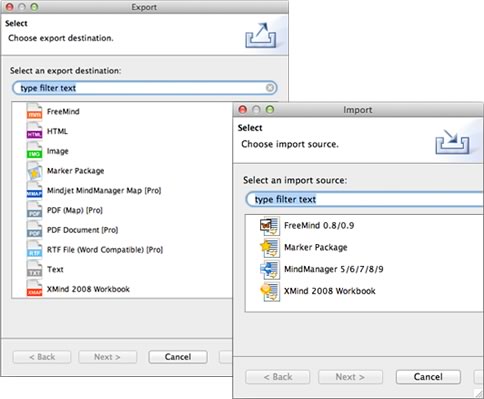Pick Marker Package in Export list
The image size is (484, 399).
click(x=75, y=171)
